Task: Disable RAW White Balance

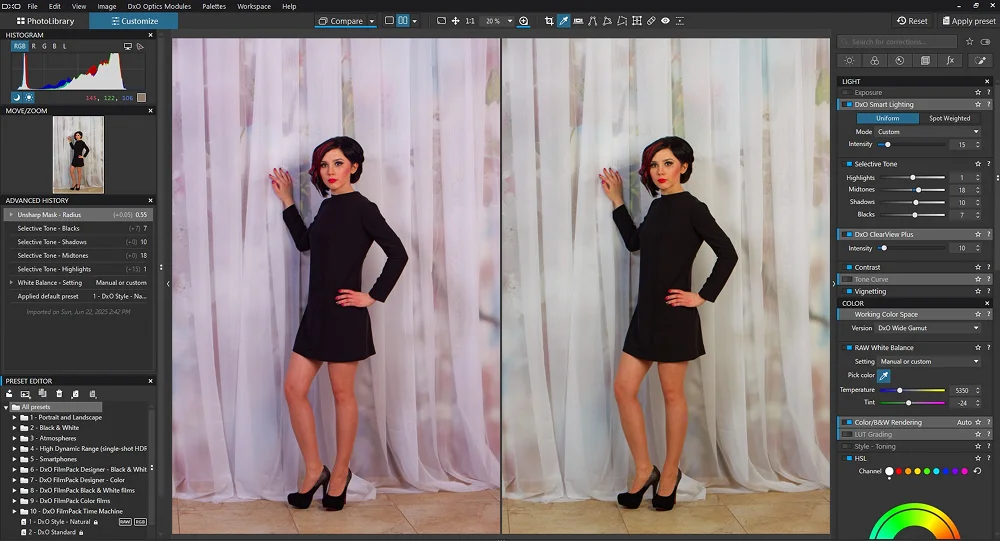Action: [848, 348]
